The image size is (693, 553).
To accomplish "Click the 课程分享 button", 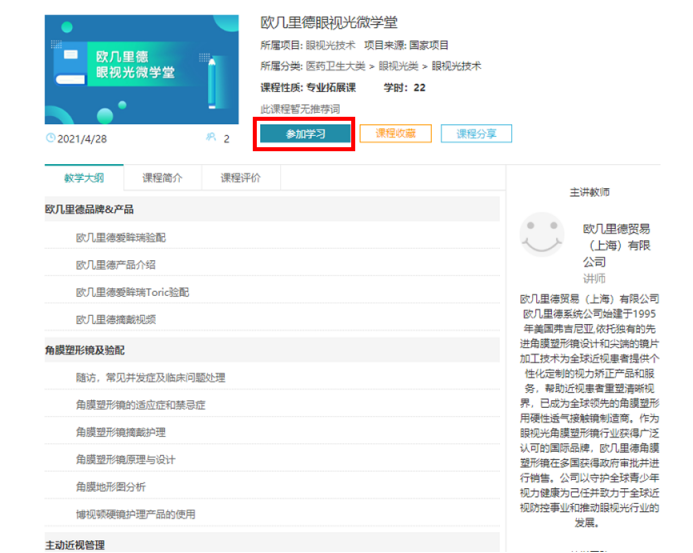I will [476, 133].
